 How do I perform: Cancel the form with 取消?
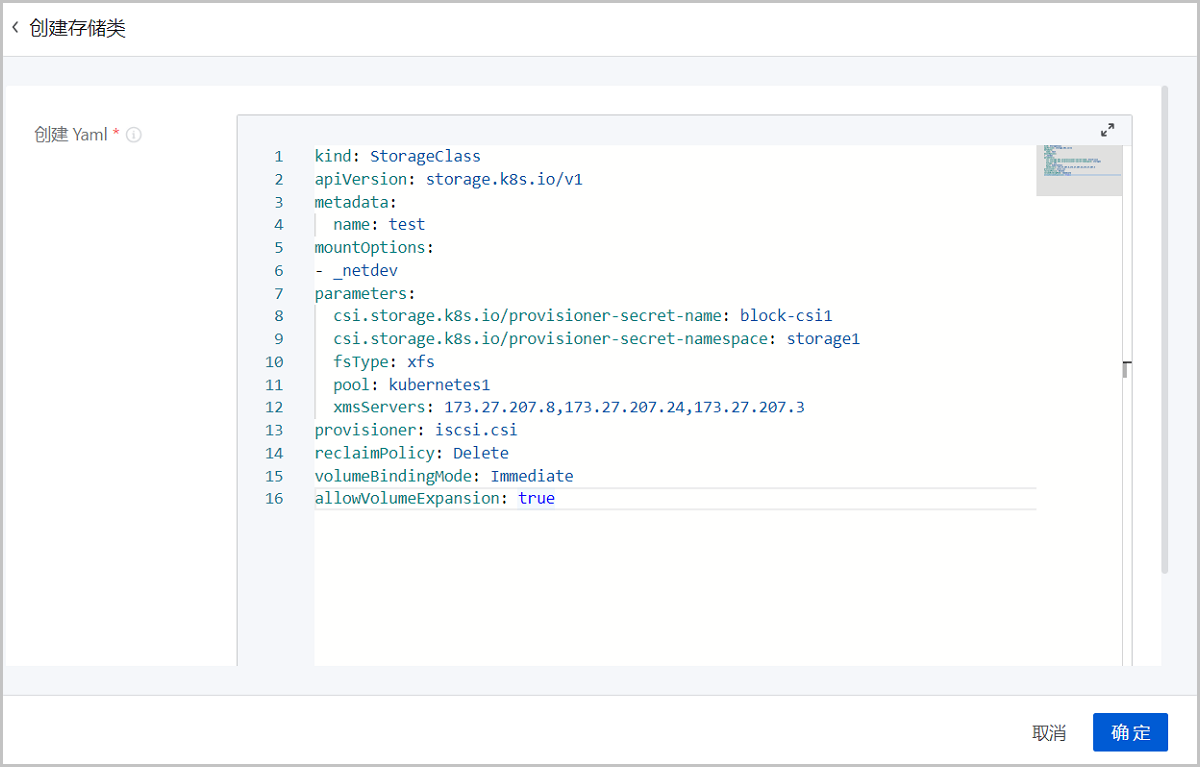click(1049, 732)
